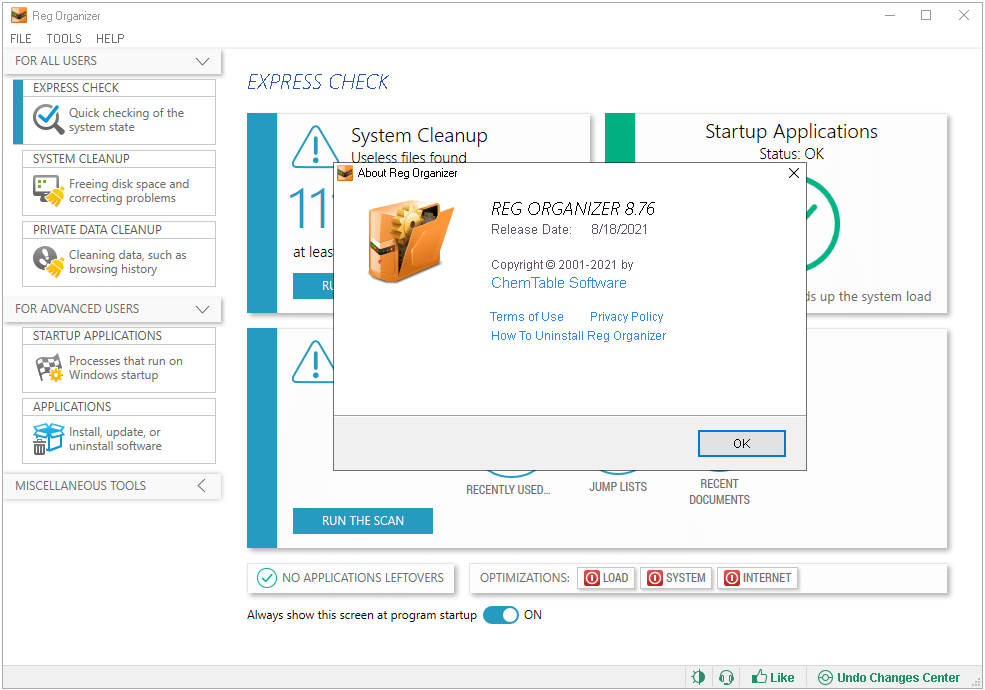The image size is (985, 690).
Task: Click the contrast theme icon in status bar
Action: point(698,677)
